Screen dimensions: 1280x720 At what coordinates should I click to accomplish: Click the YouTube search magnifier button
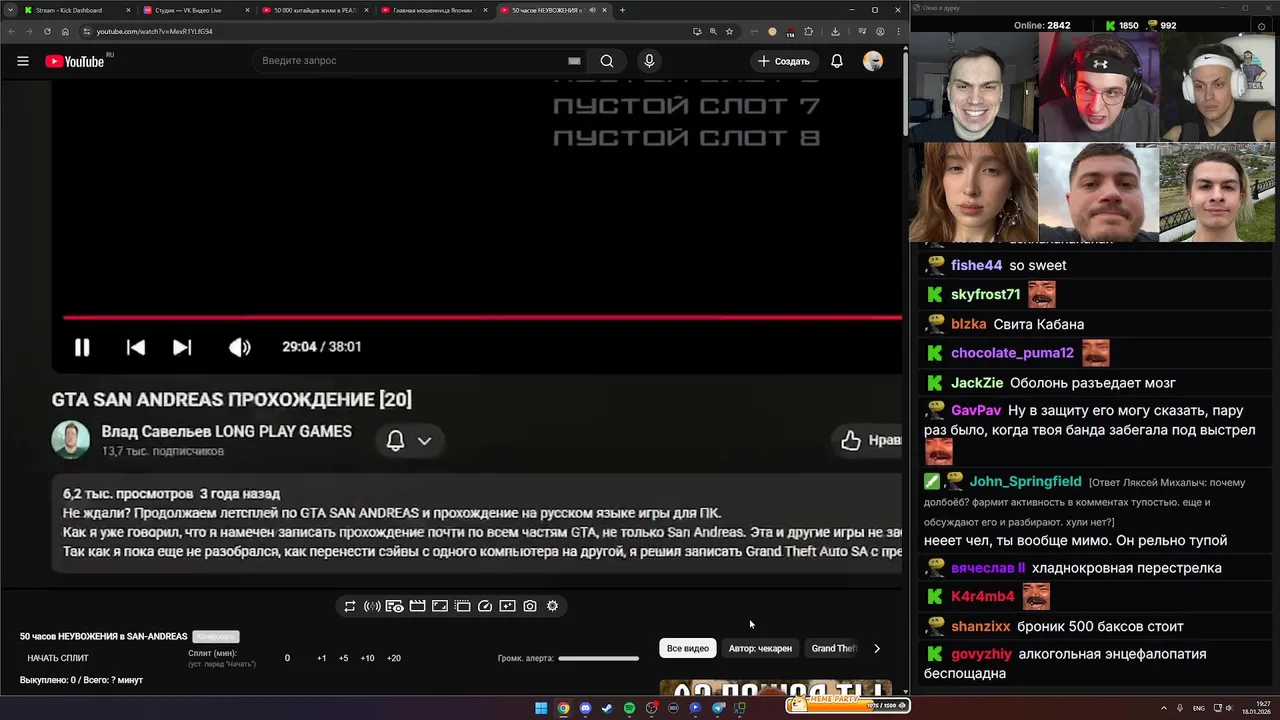pyautogui.click(x=607, y=61)
